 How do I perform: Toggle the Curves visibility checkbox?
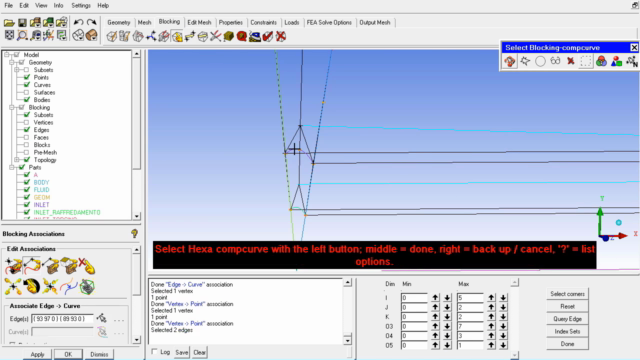tap(27, 84)
